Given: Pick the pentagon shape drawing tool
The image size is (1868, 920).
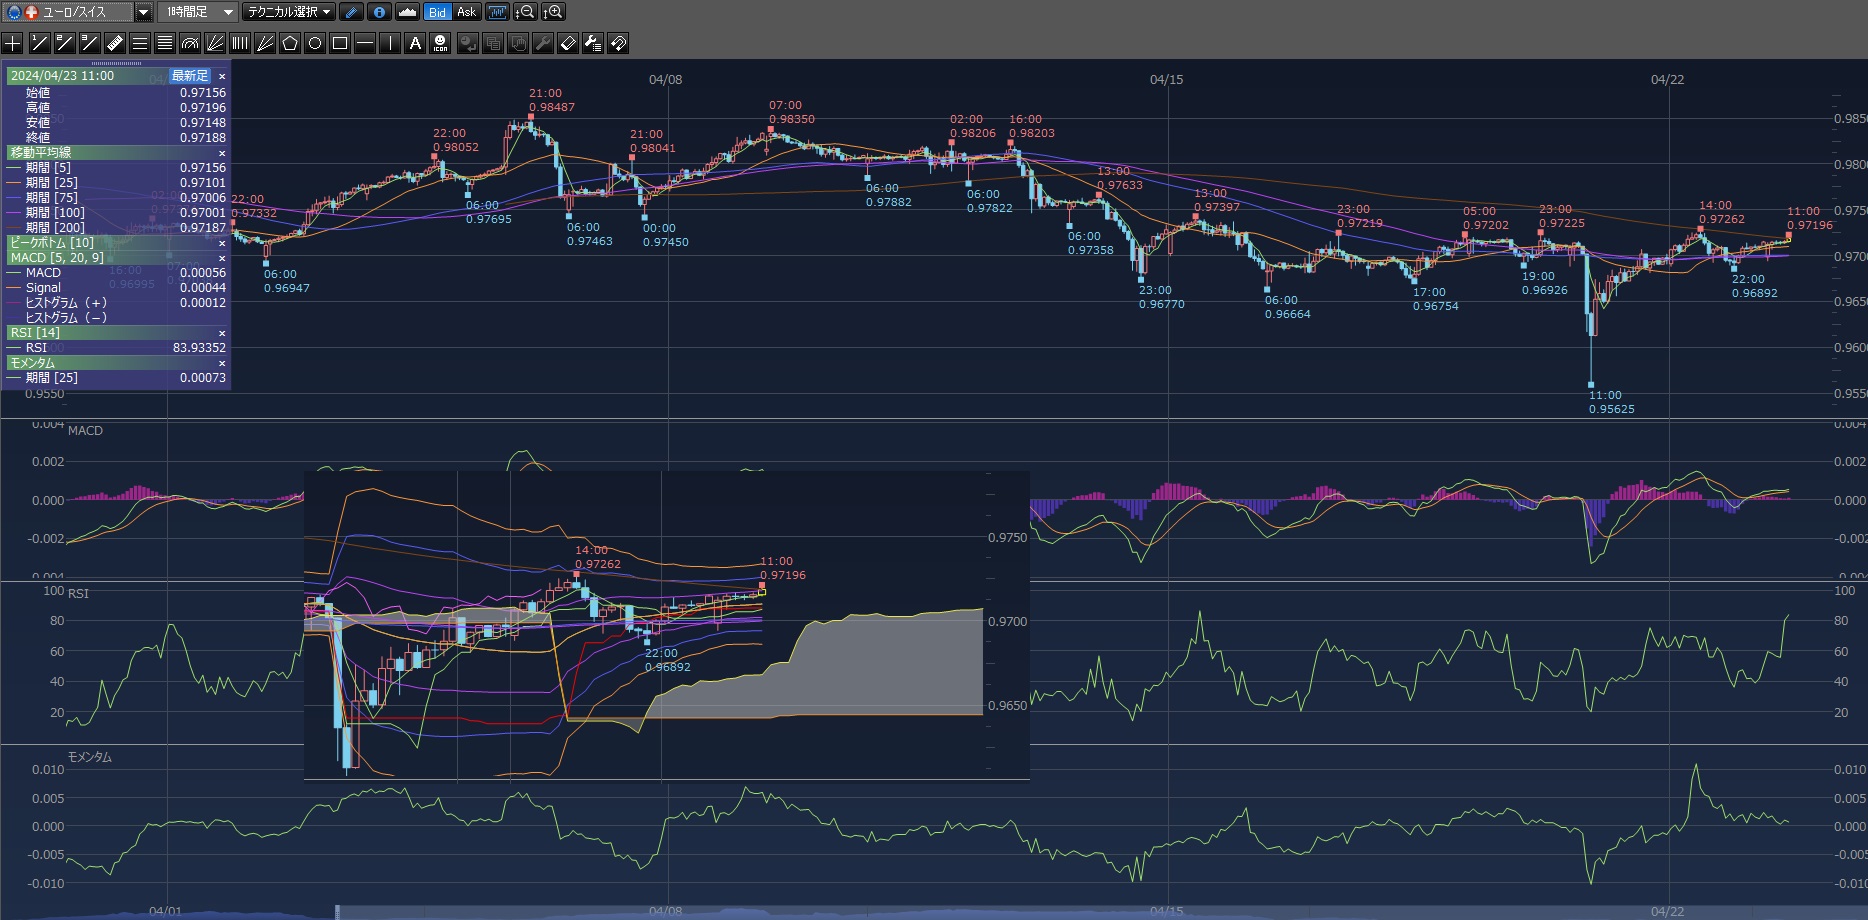Looking at the screenshot, I should click(290, 43).
